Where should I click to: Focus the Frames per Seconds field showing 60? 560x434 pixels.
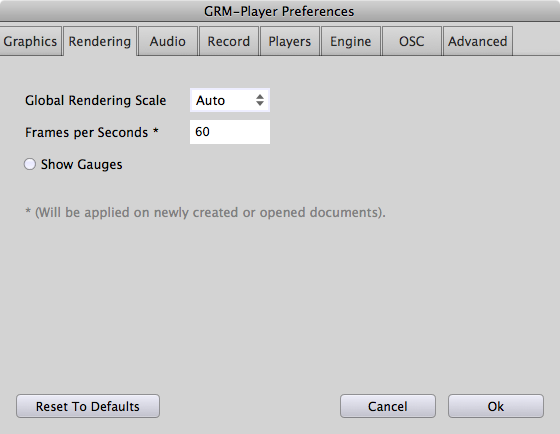click(230, 132)
